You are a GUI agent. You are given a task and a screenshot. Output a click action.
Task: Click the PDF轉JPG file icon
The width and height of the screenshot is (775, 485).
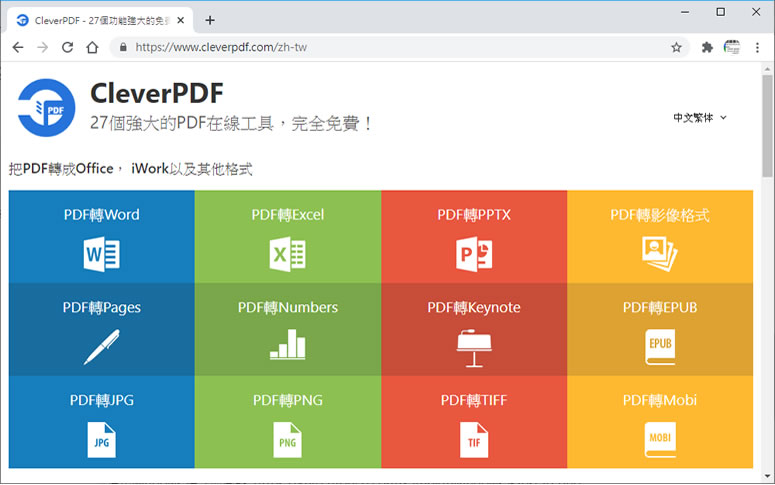101,439
